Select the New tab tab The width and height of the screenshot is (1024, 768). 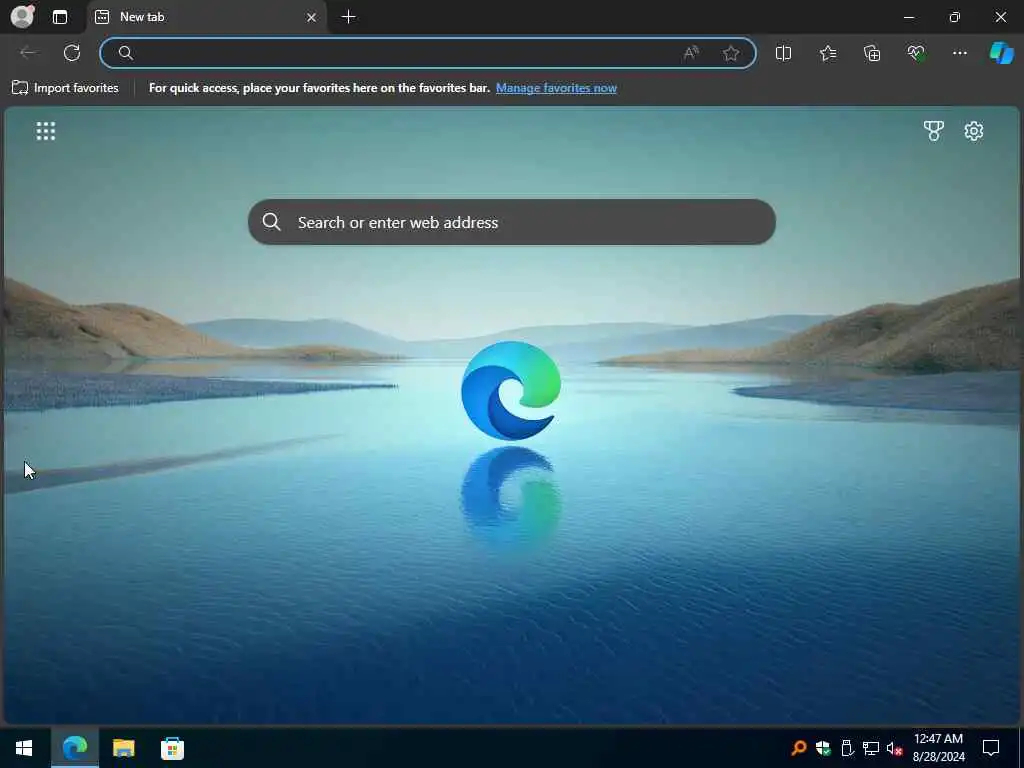click(207, 17)
